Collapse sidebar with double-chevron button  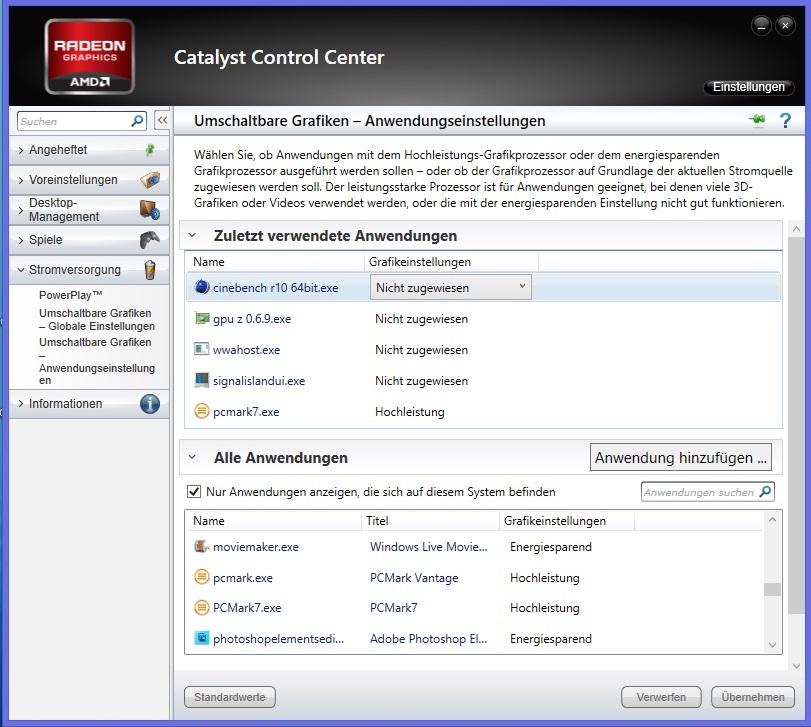click(x=162, y=120)
